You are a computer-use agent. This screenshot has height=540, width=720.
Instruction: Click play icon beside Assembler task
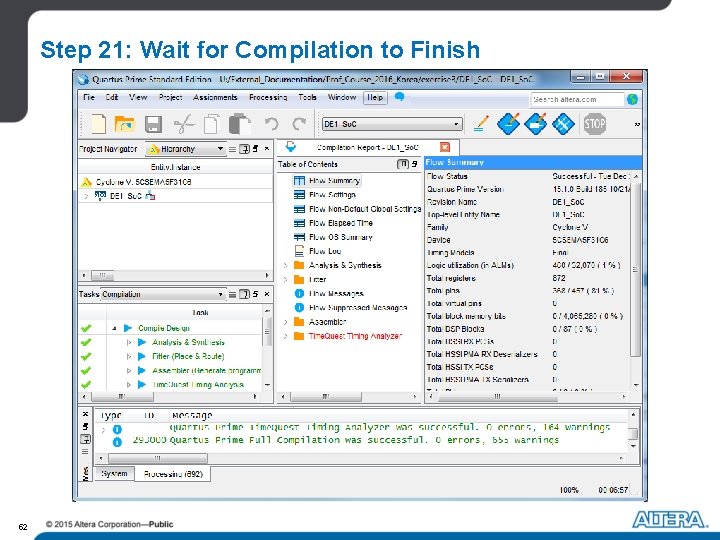coord(142,371)
